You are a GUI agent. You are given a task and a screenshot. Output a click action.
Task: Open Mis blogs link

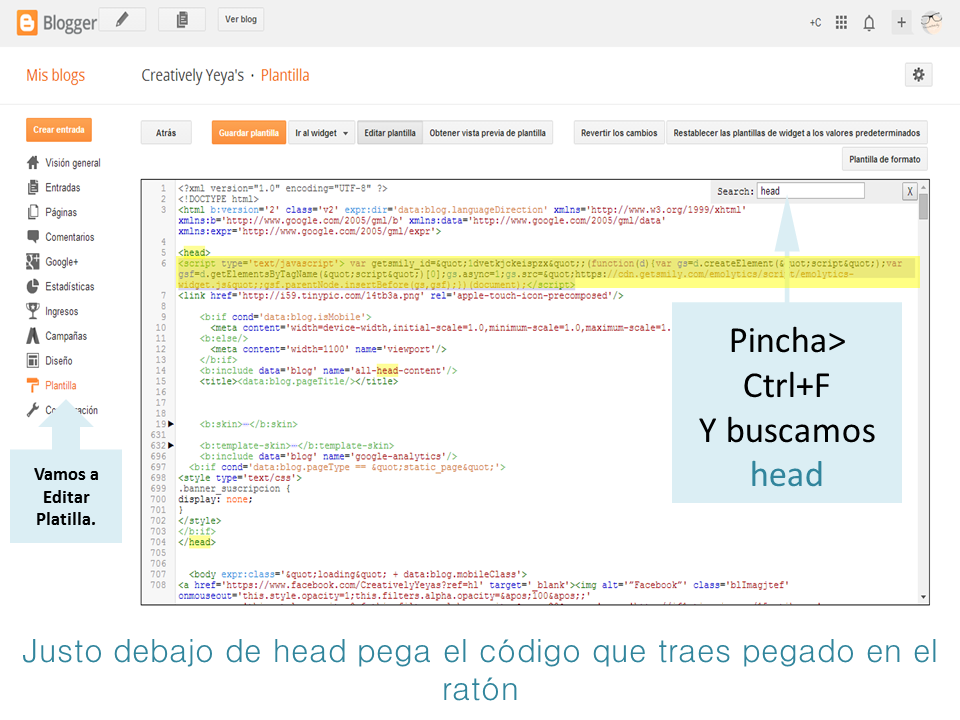(56, 75)
